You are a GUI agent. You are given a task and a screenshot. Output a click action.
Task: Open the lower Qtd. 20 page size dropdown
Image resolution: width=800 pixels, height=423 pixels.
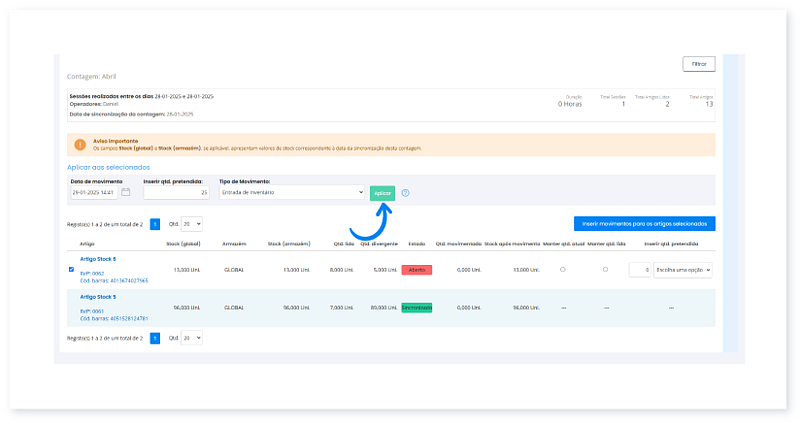[x=192, y=338]
